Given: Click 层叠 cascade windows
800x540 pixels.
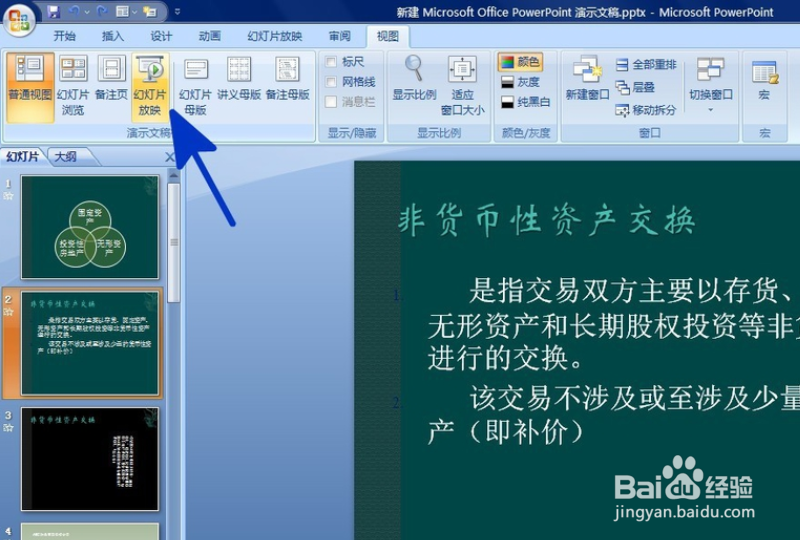Looking at the screenshot, I should [x=635, y=87].
